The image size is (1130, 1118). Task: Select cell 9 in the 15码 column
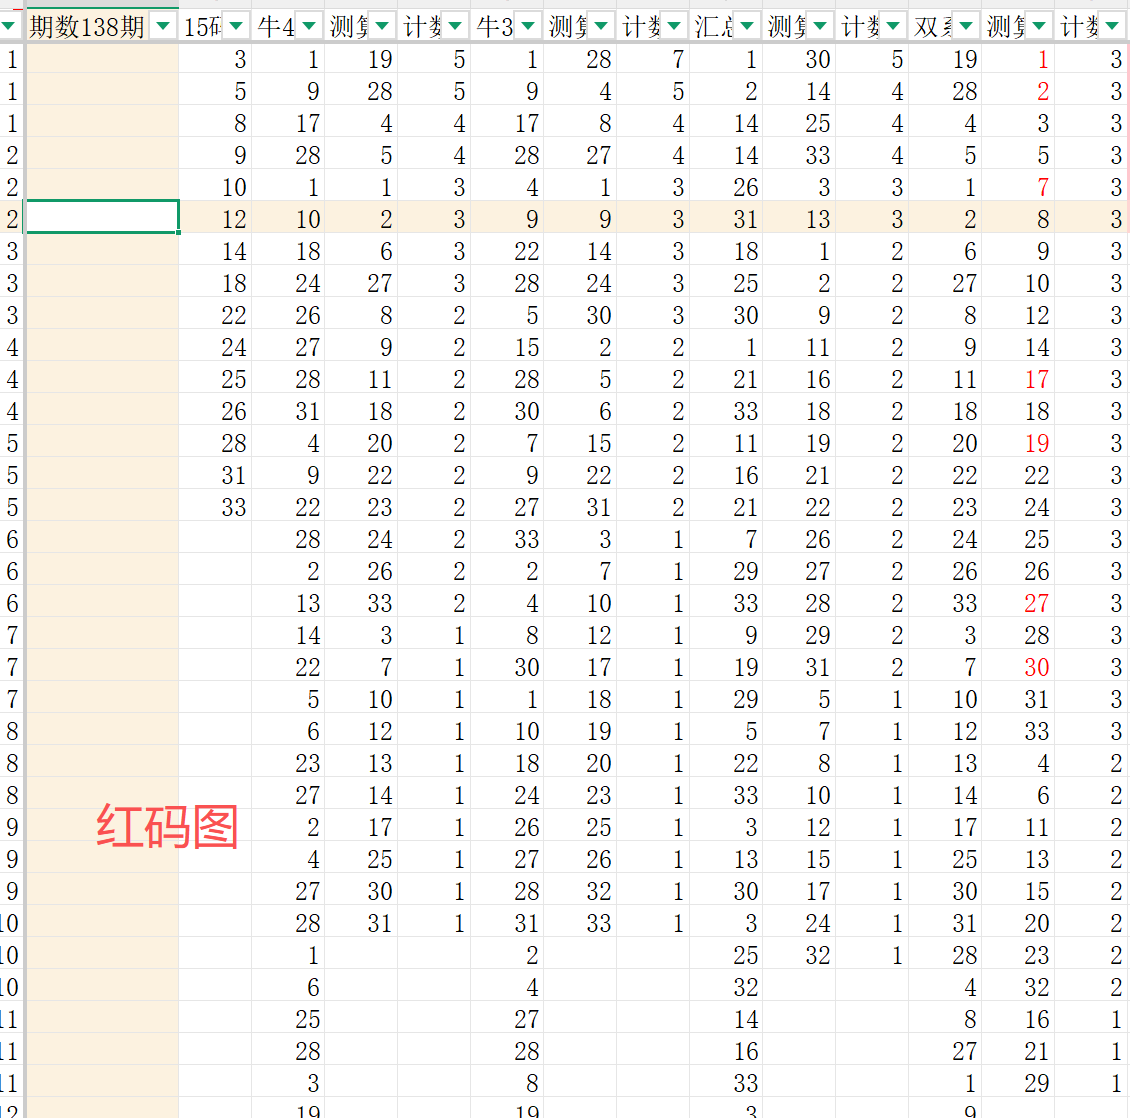[x=215, y=155]
